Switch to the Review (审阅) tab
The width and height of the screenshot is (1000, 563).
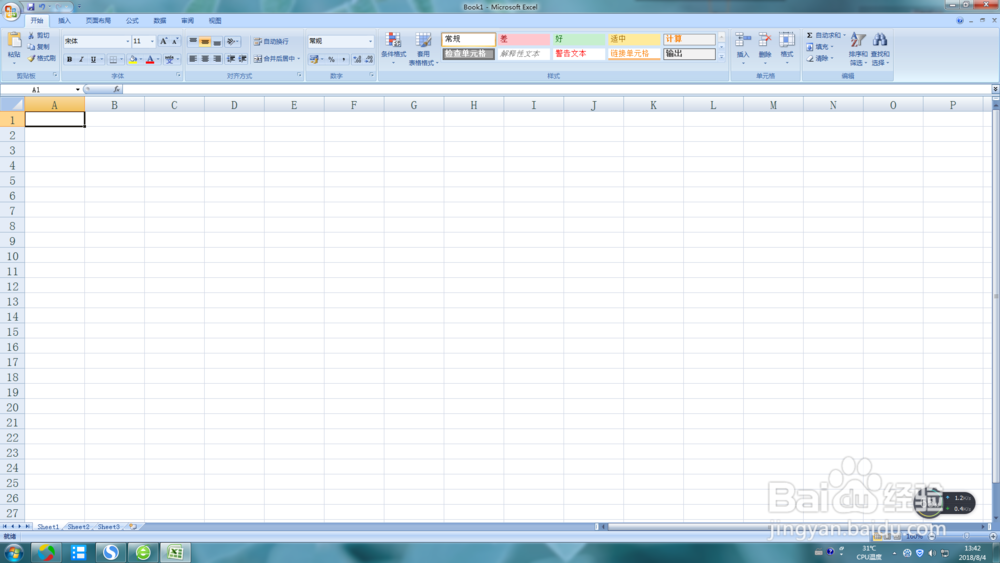click(188, 21)
